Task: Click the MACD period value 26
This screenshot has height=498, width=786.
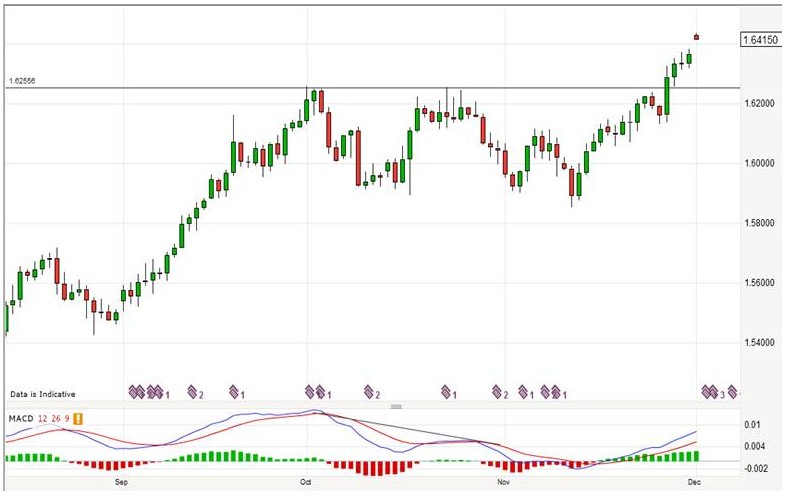Action: coord(56,419)
